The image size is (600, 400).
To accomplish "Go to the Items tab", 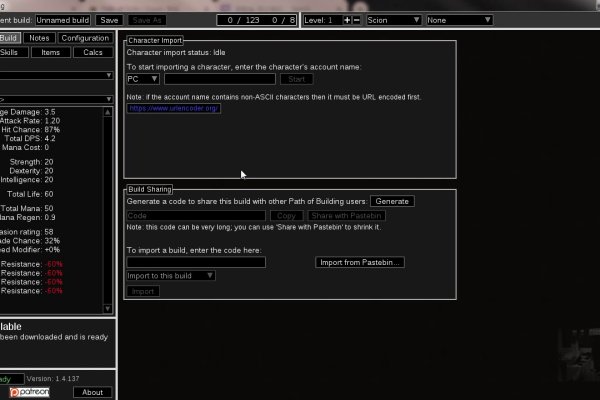I will click(x=50, y=52).
